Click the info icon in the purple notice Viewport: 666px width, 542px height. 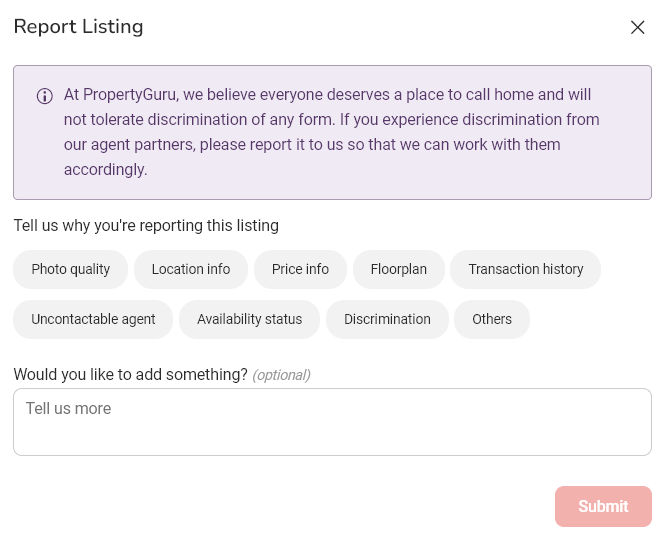click(x=45, y=96)
